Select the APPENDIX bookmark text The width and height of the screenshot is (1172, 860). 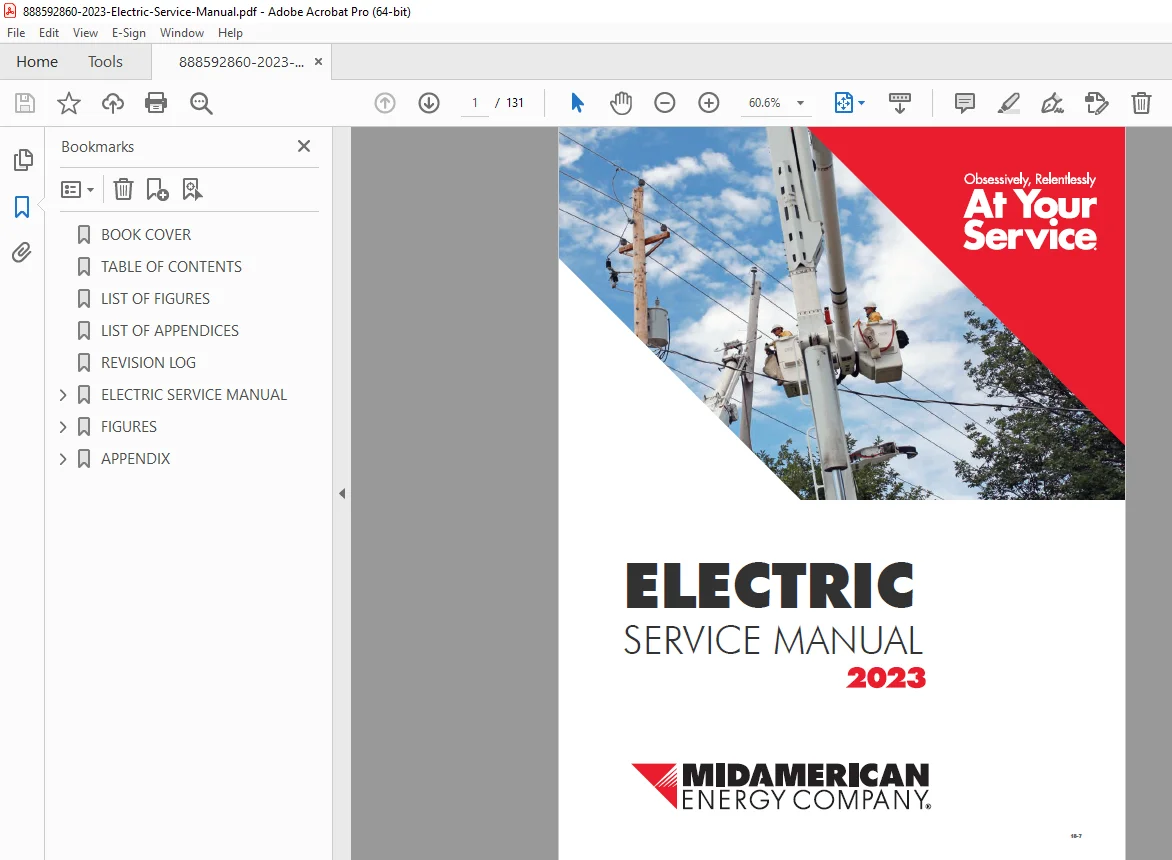(135, 459)
